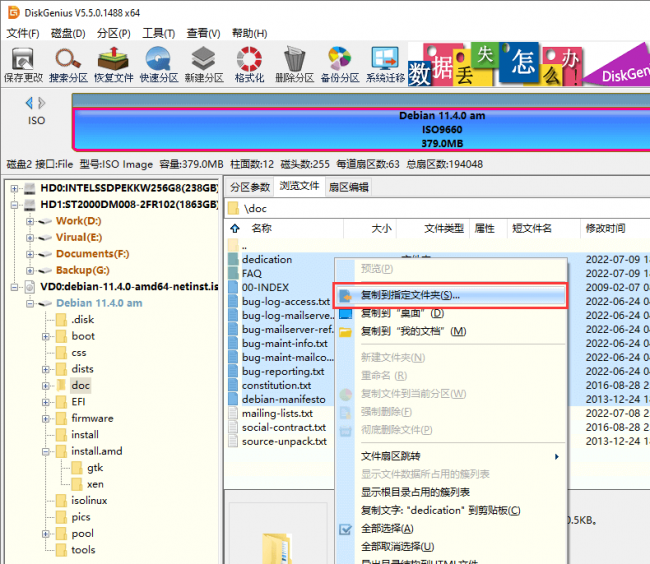This screenshot has height=564, width=650.
Task: Expand the HD0 INTELSSDPEKKW256G8 disk node
Action: click(x=15, y=189)
